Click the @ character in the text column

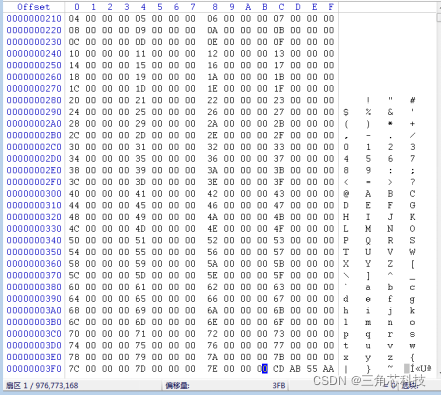pos(346,194)
